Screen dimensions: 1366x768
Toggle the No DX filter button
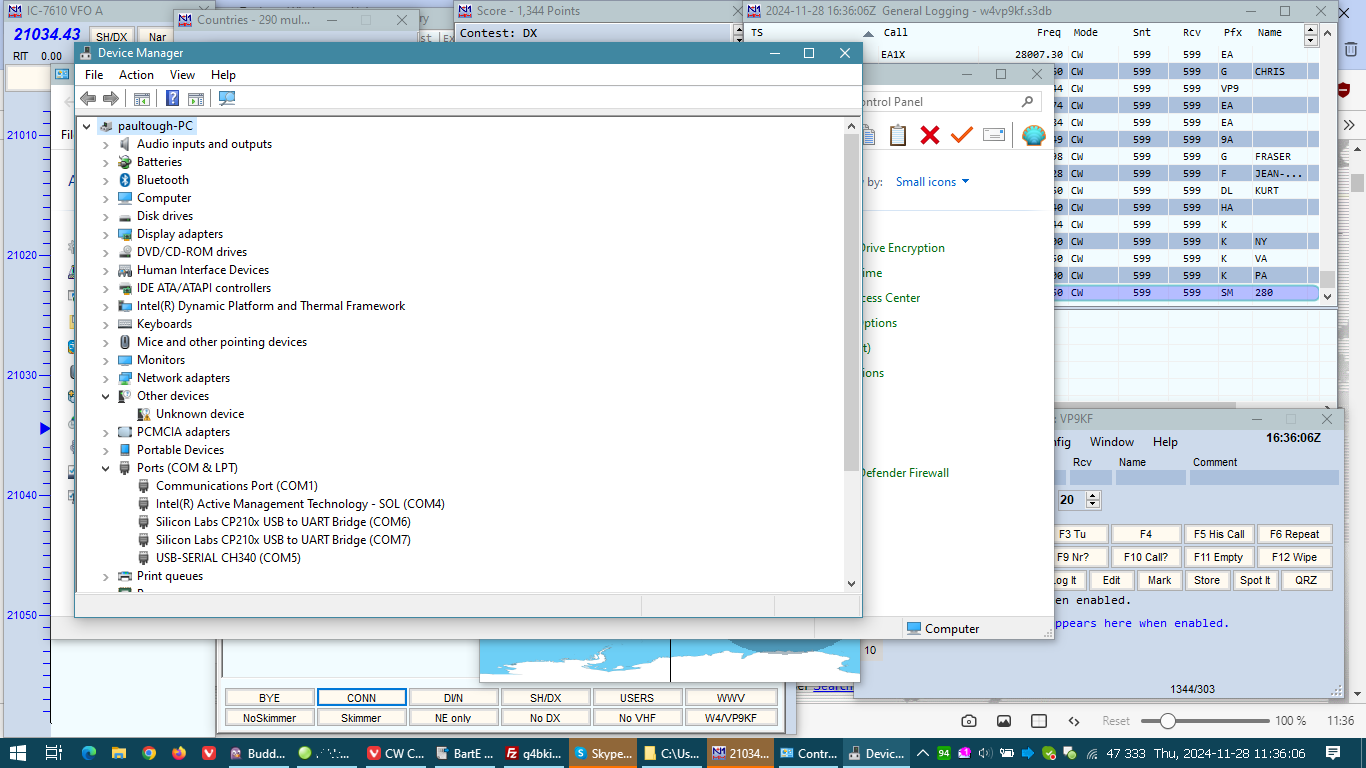[x=545, y=718]
